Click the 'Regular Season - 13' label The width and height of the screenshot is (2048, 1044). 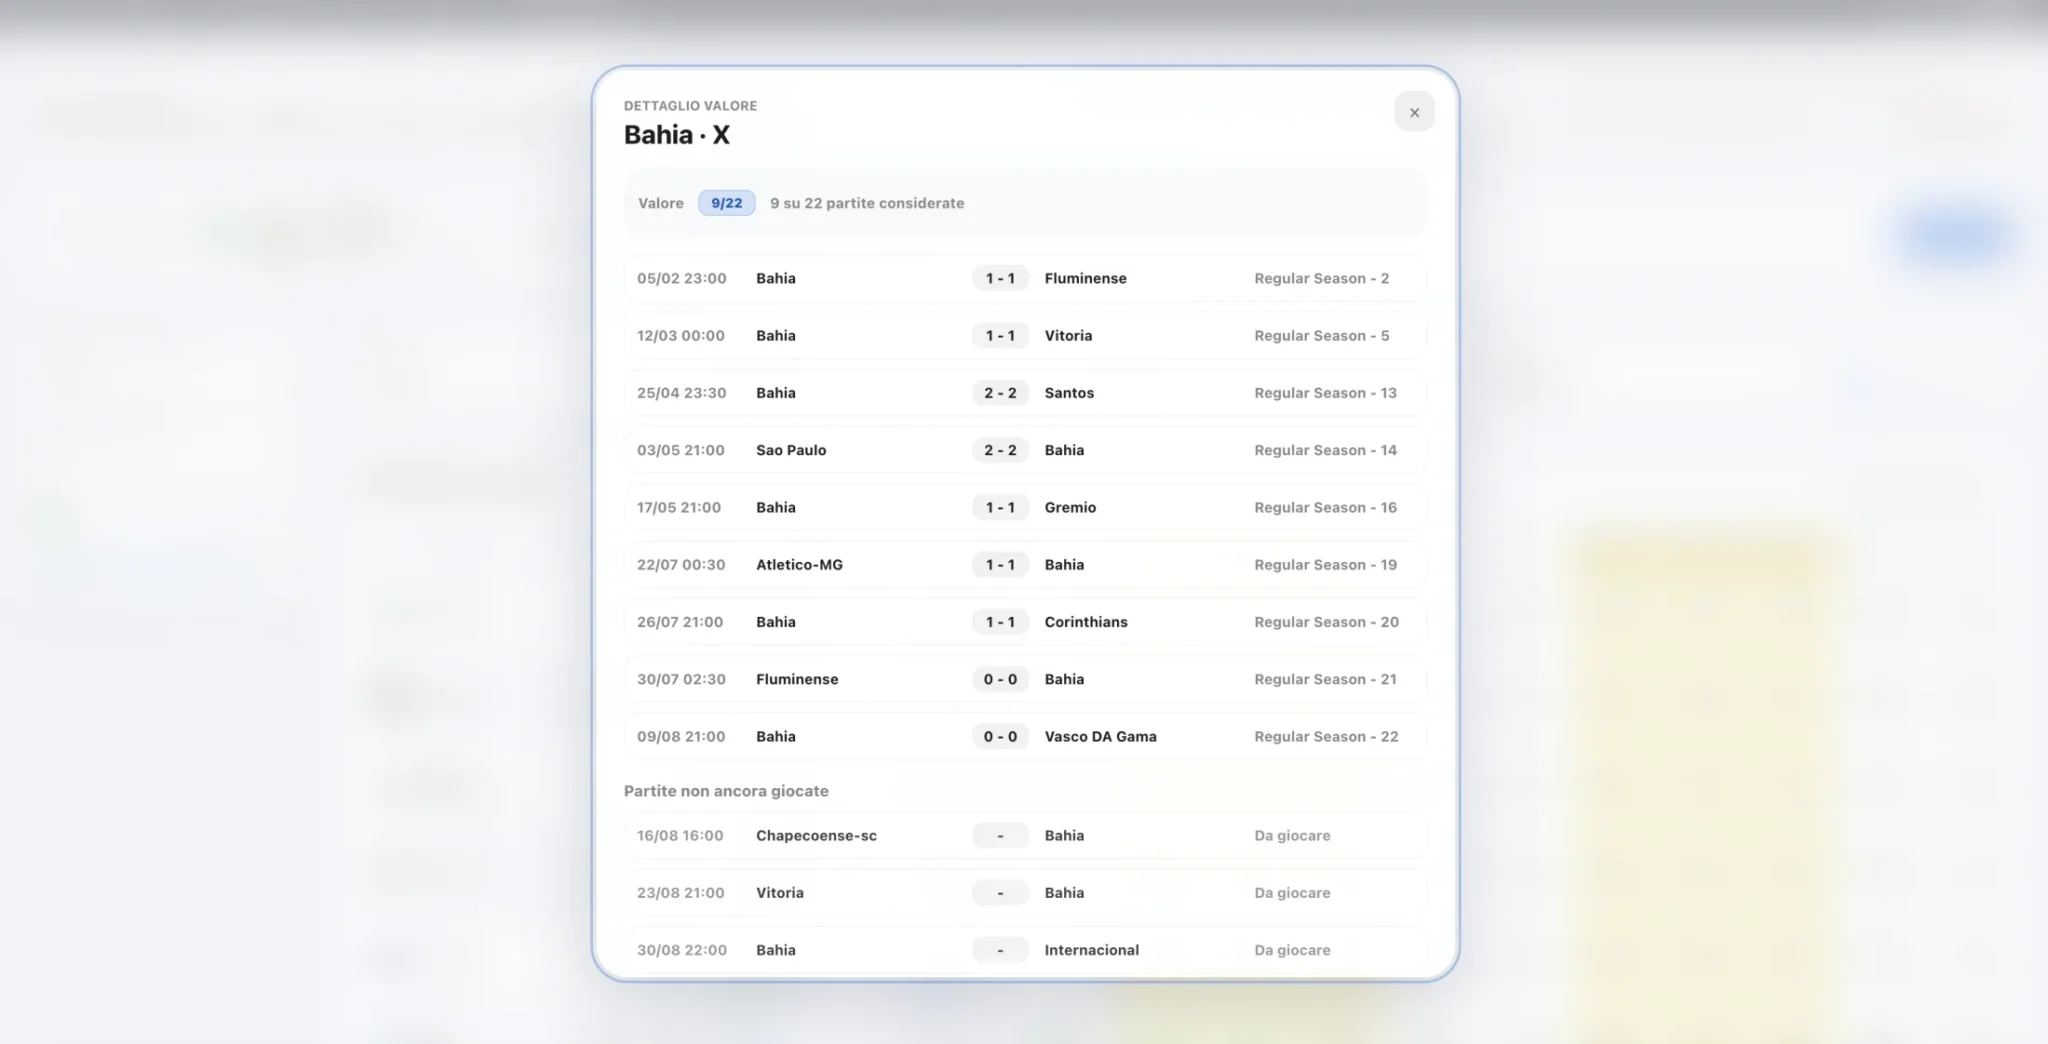1325,393
